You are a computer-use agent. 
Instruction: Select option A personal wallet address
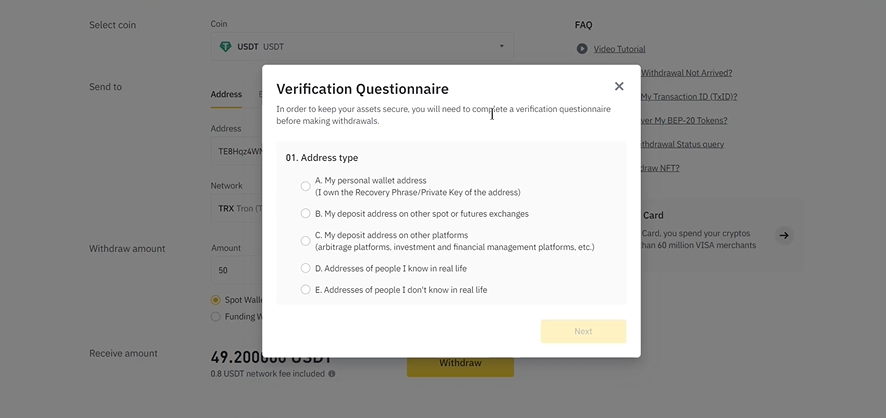pyautogui.click(x=305, y=186)
